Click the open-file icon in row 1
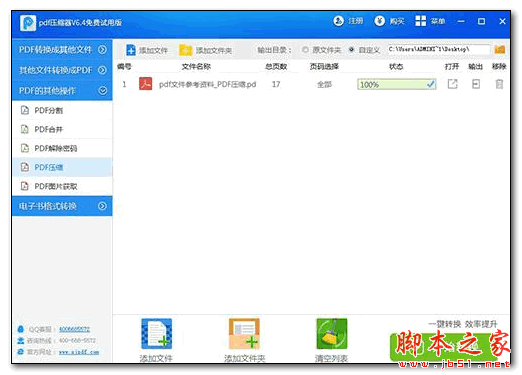The width and height of the screenshot is (522, 375). pyautogui.click(x=452, y=84)
